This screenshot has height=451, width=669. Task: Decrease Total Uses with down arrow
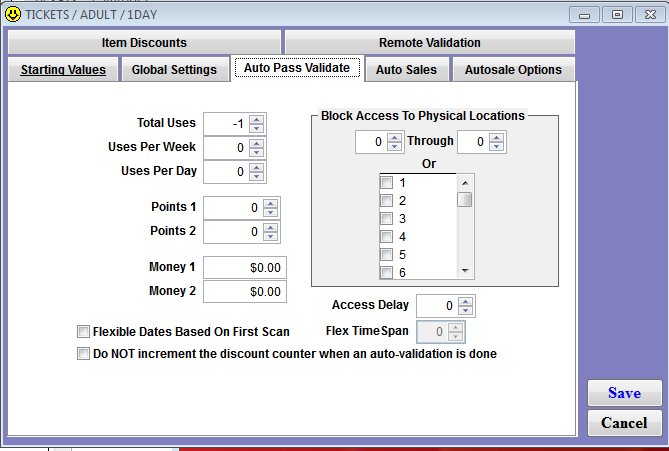(256, 128)
